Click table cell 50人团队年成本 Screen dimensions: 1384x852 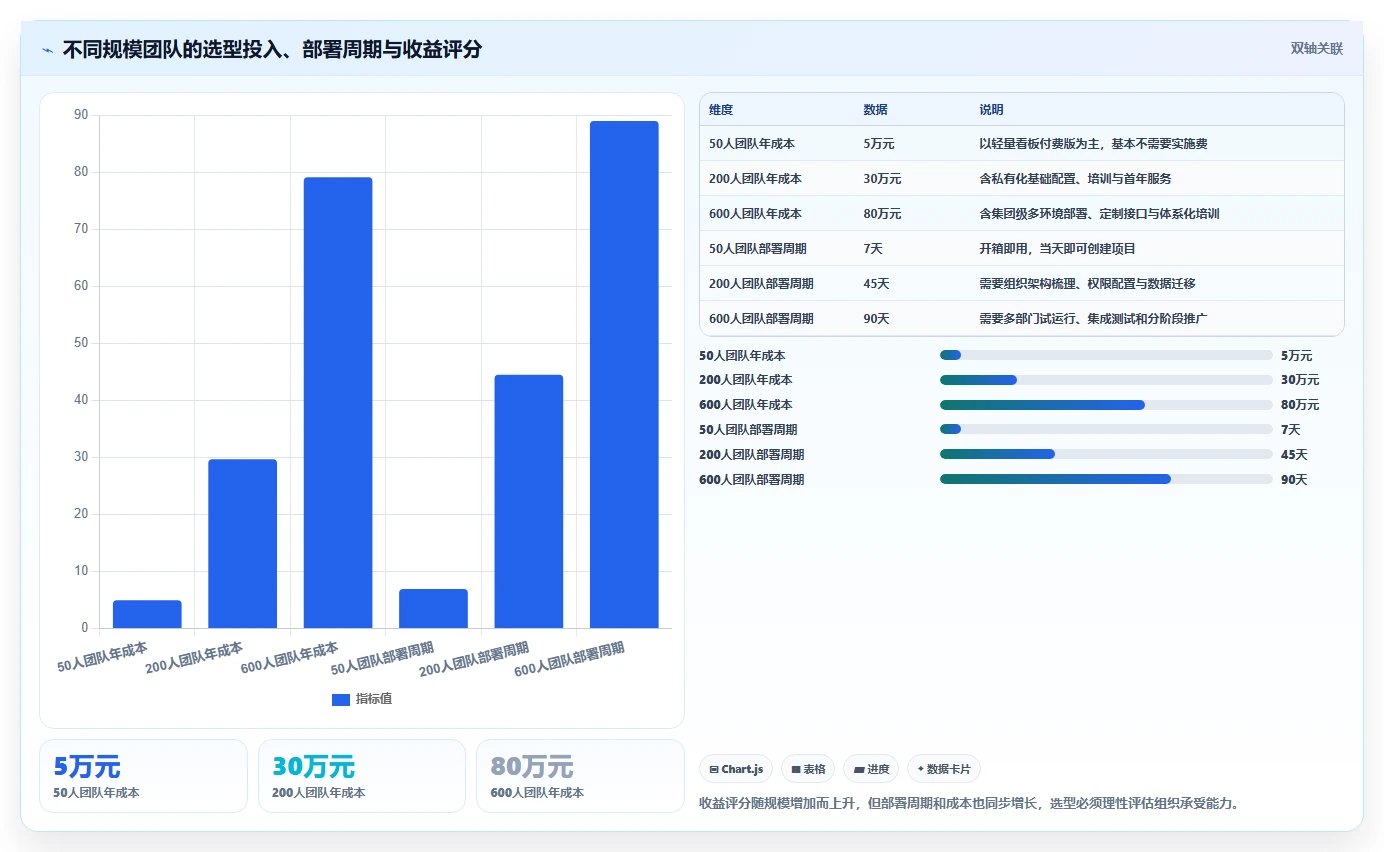click(752, 144)
